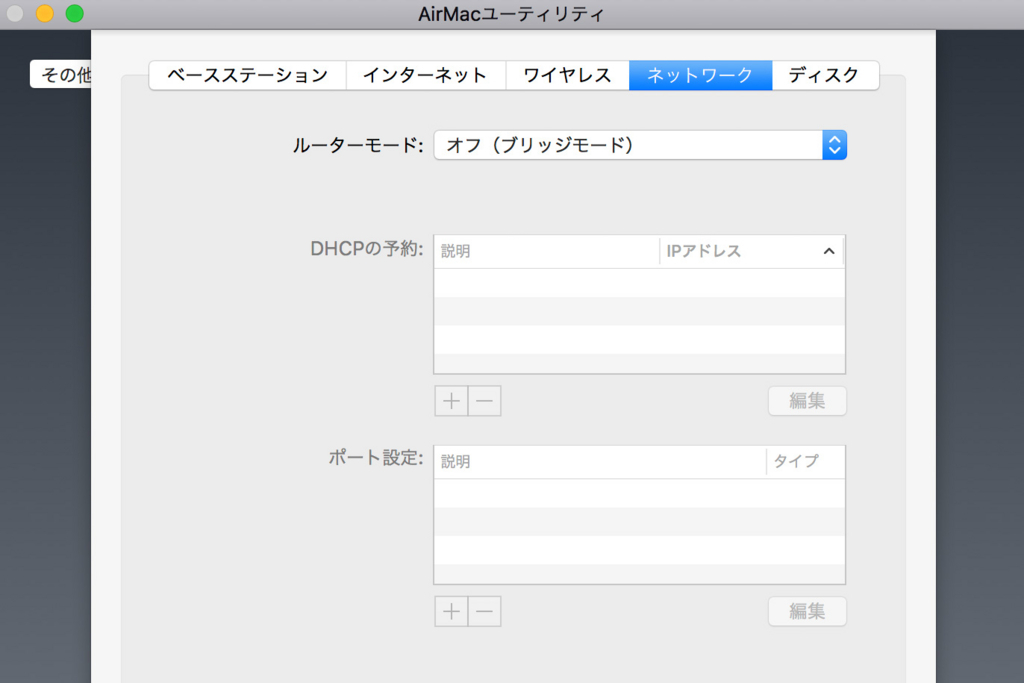
Task: Zoom the AirMacユーティリティ window with the green button
Action: pyautogui.click(x=74, y=13)
